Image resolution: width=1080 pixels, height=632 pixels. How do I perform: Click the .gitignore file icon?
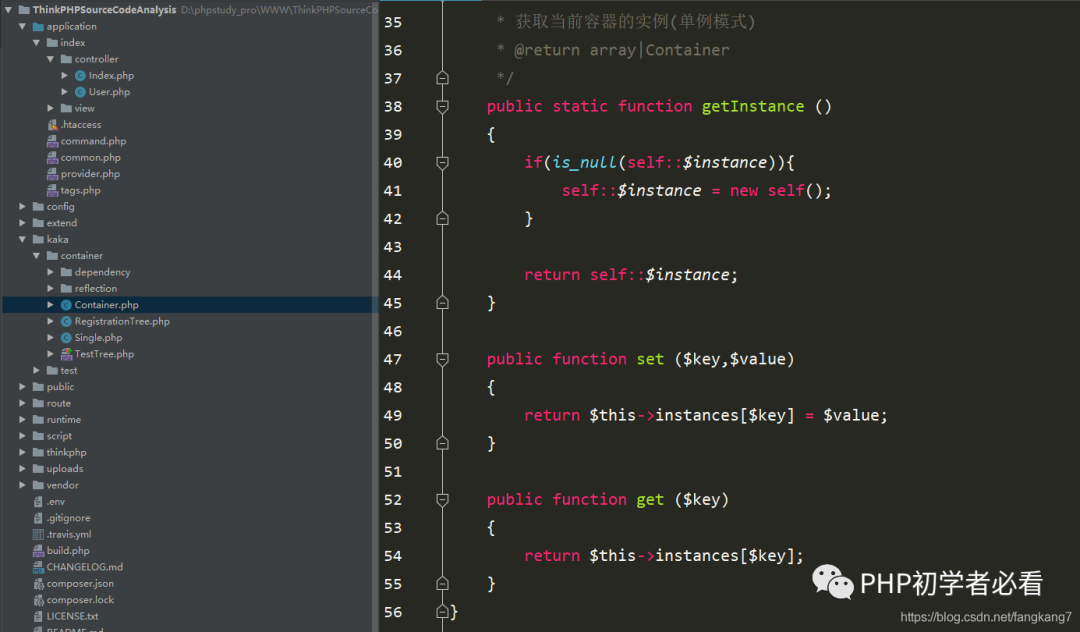(39, 518)
